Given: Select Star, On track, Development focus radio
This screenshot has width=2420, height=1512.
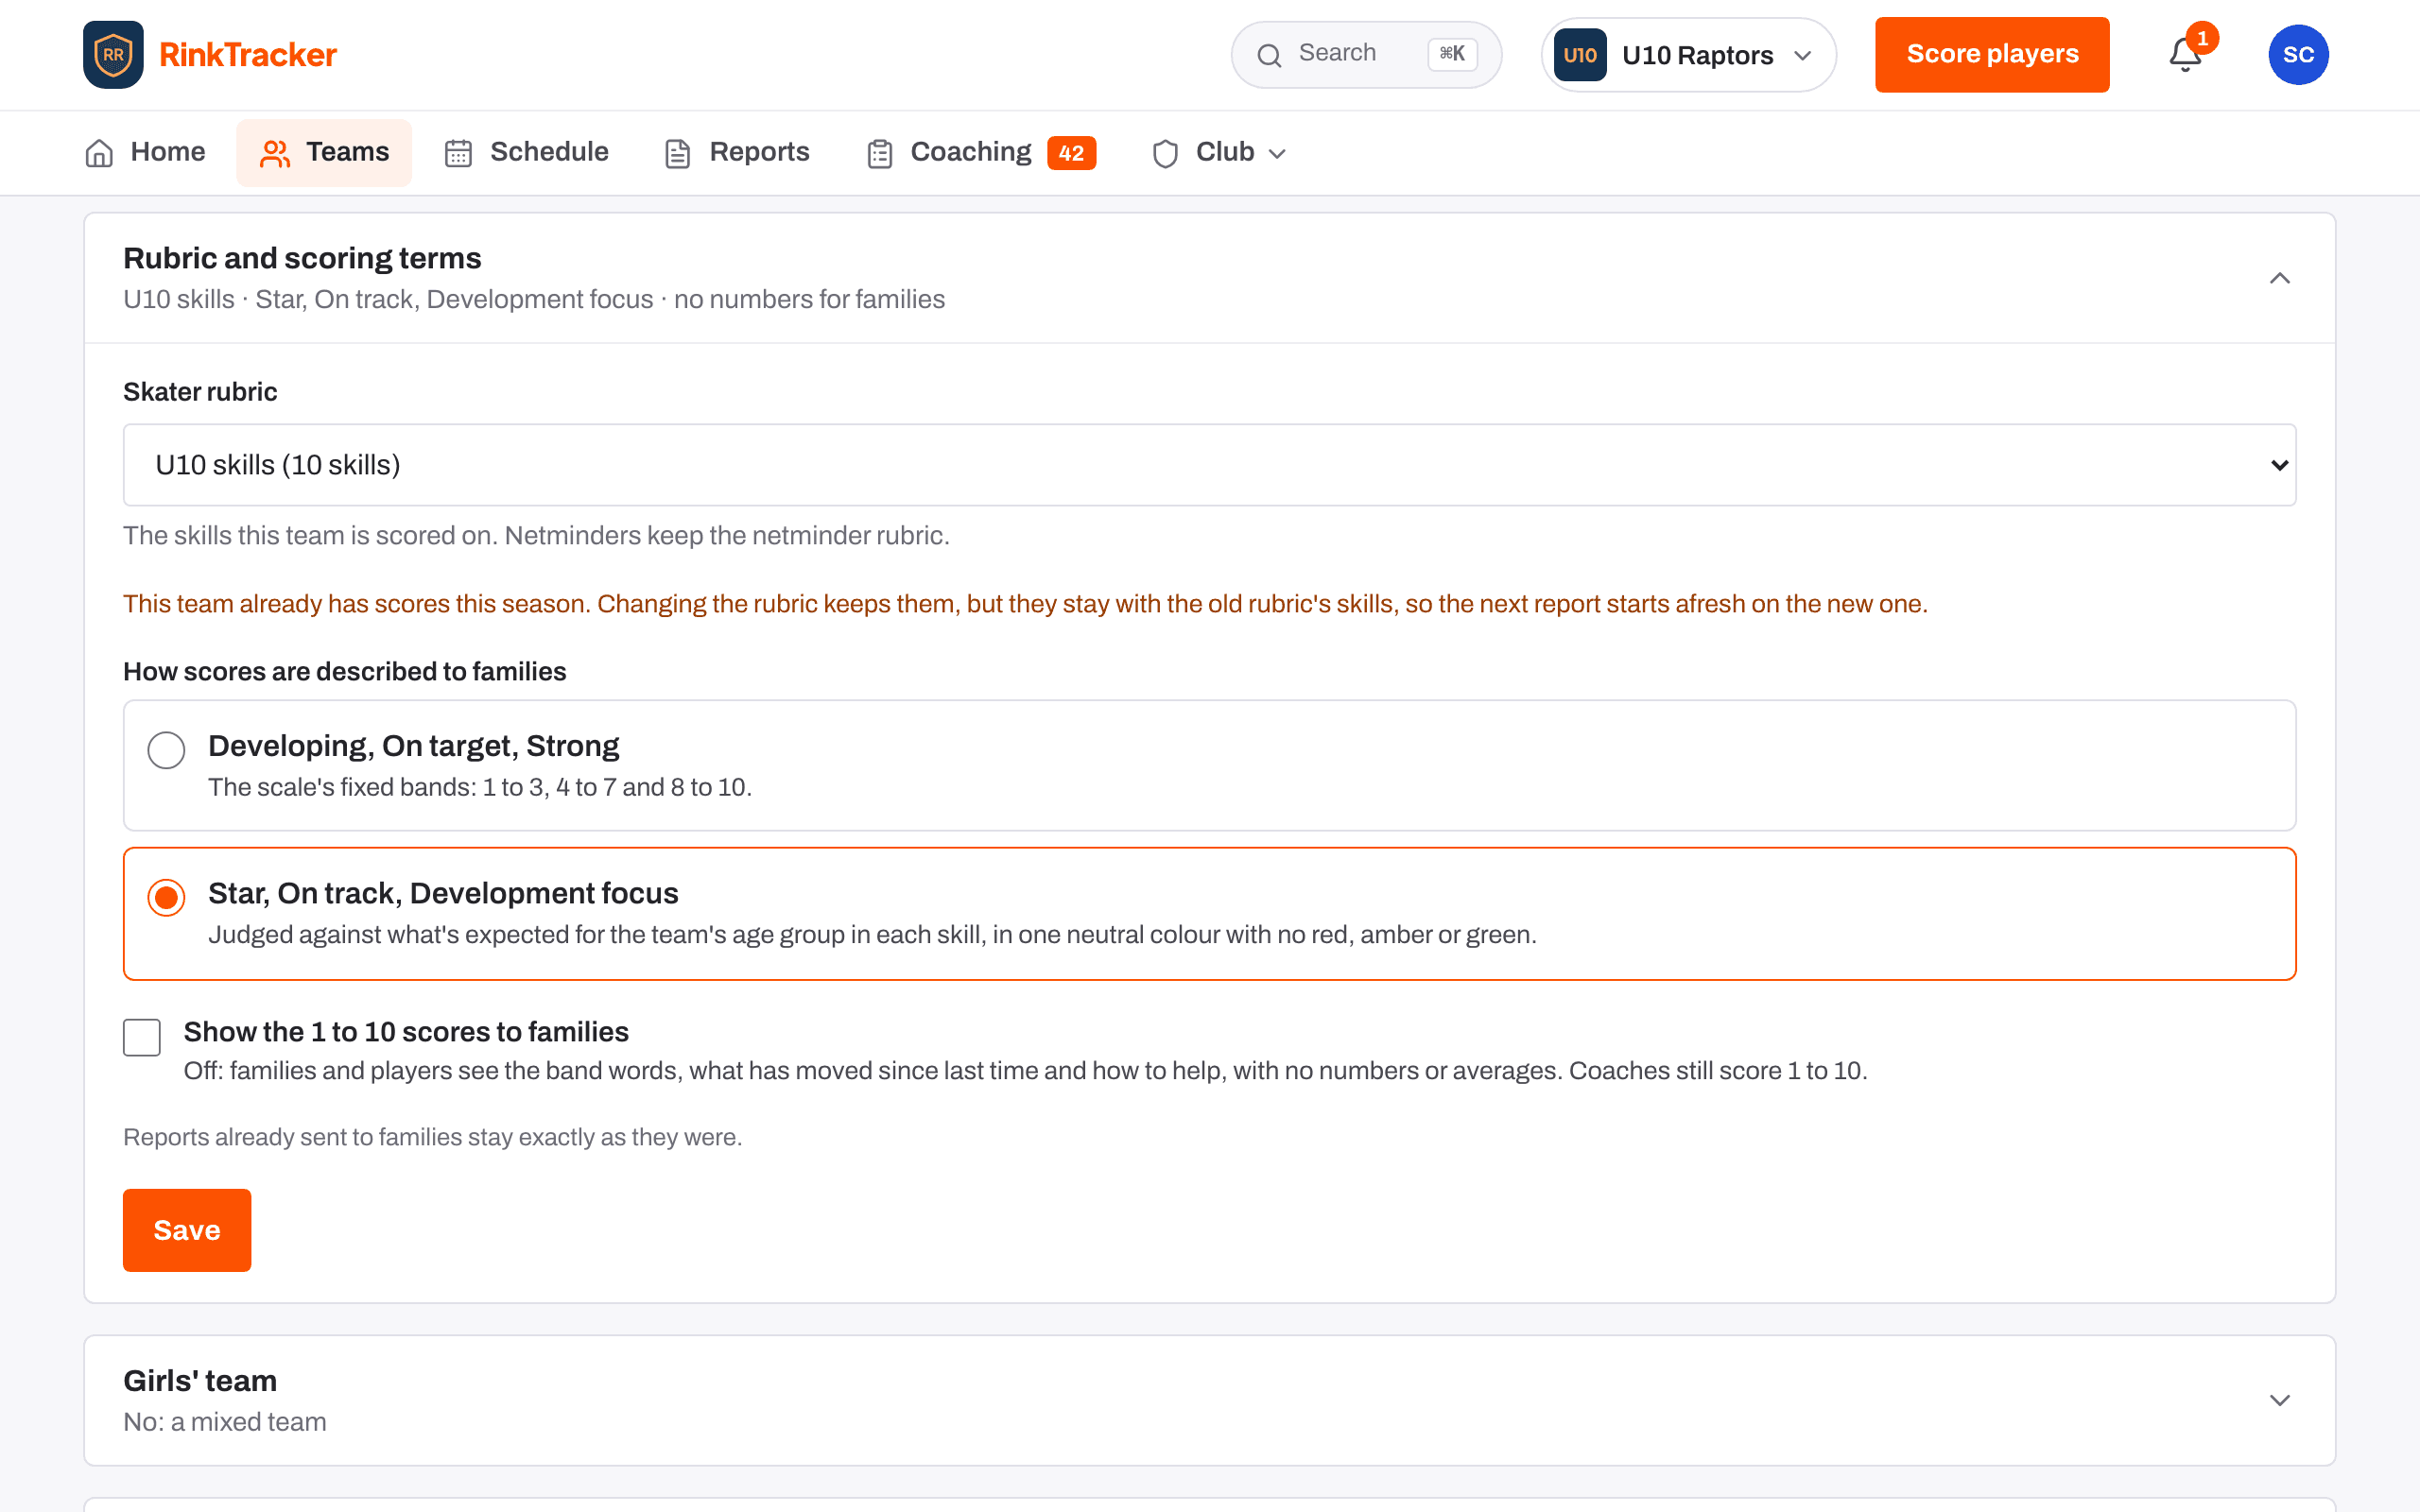Looking at the screenshot, I should coord(166,897).
